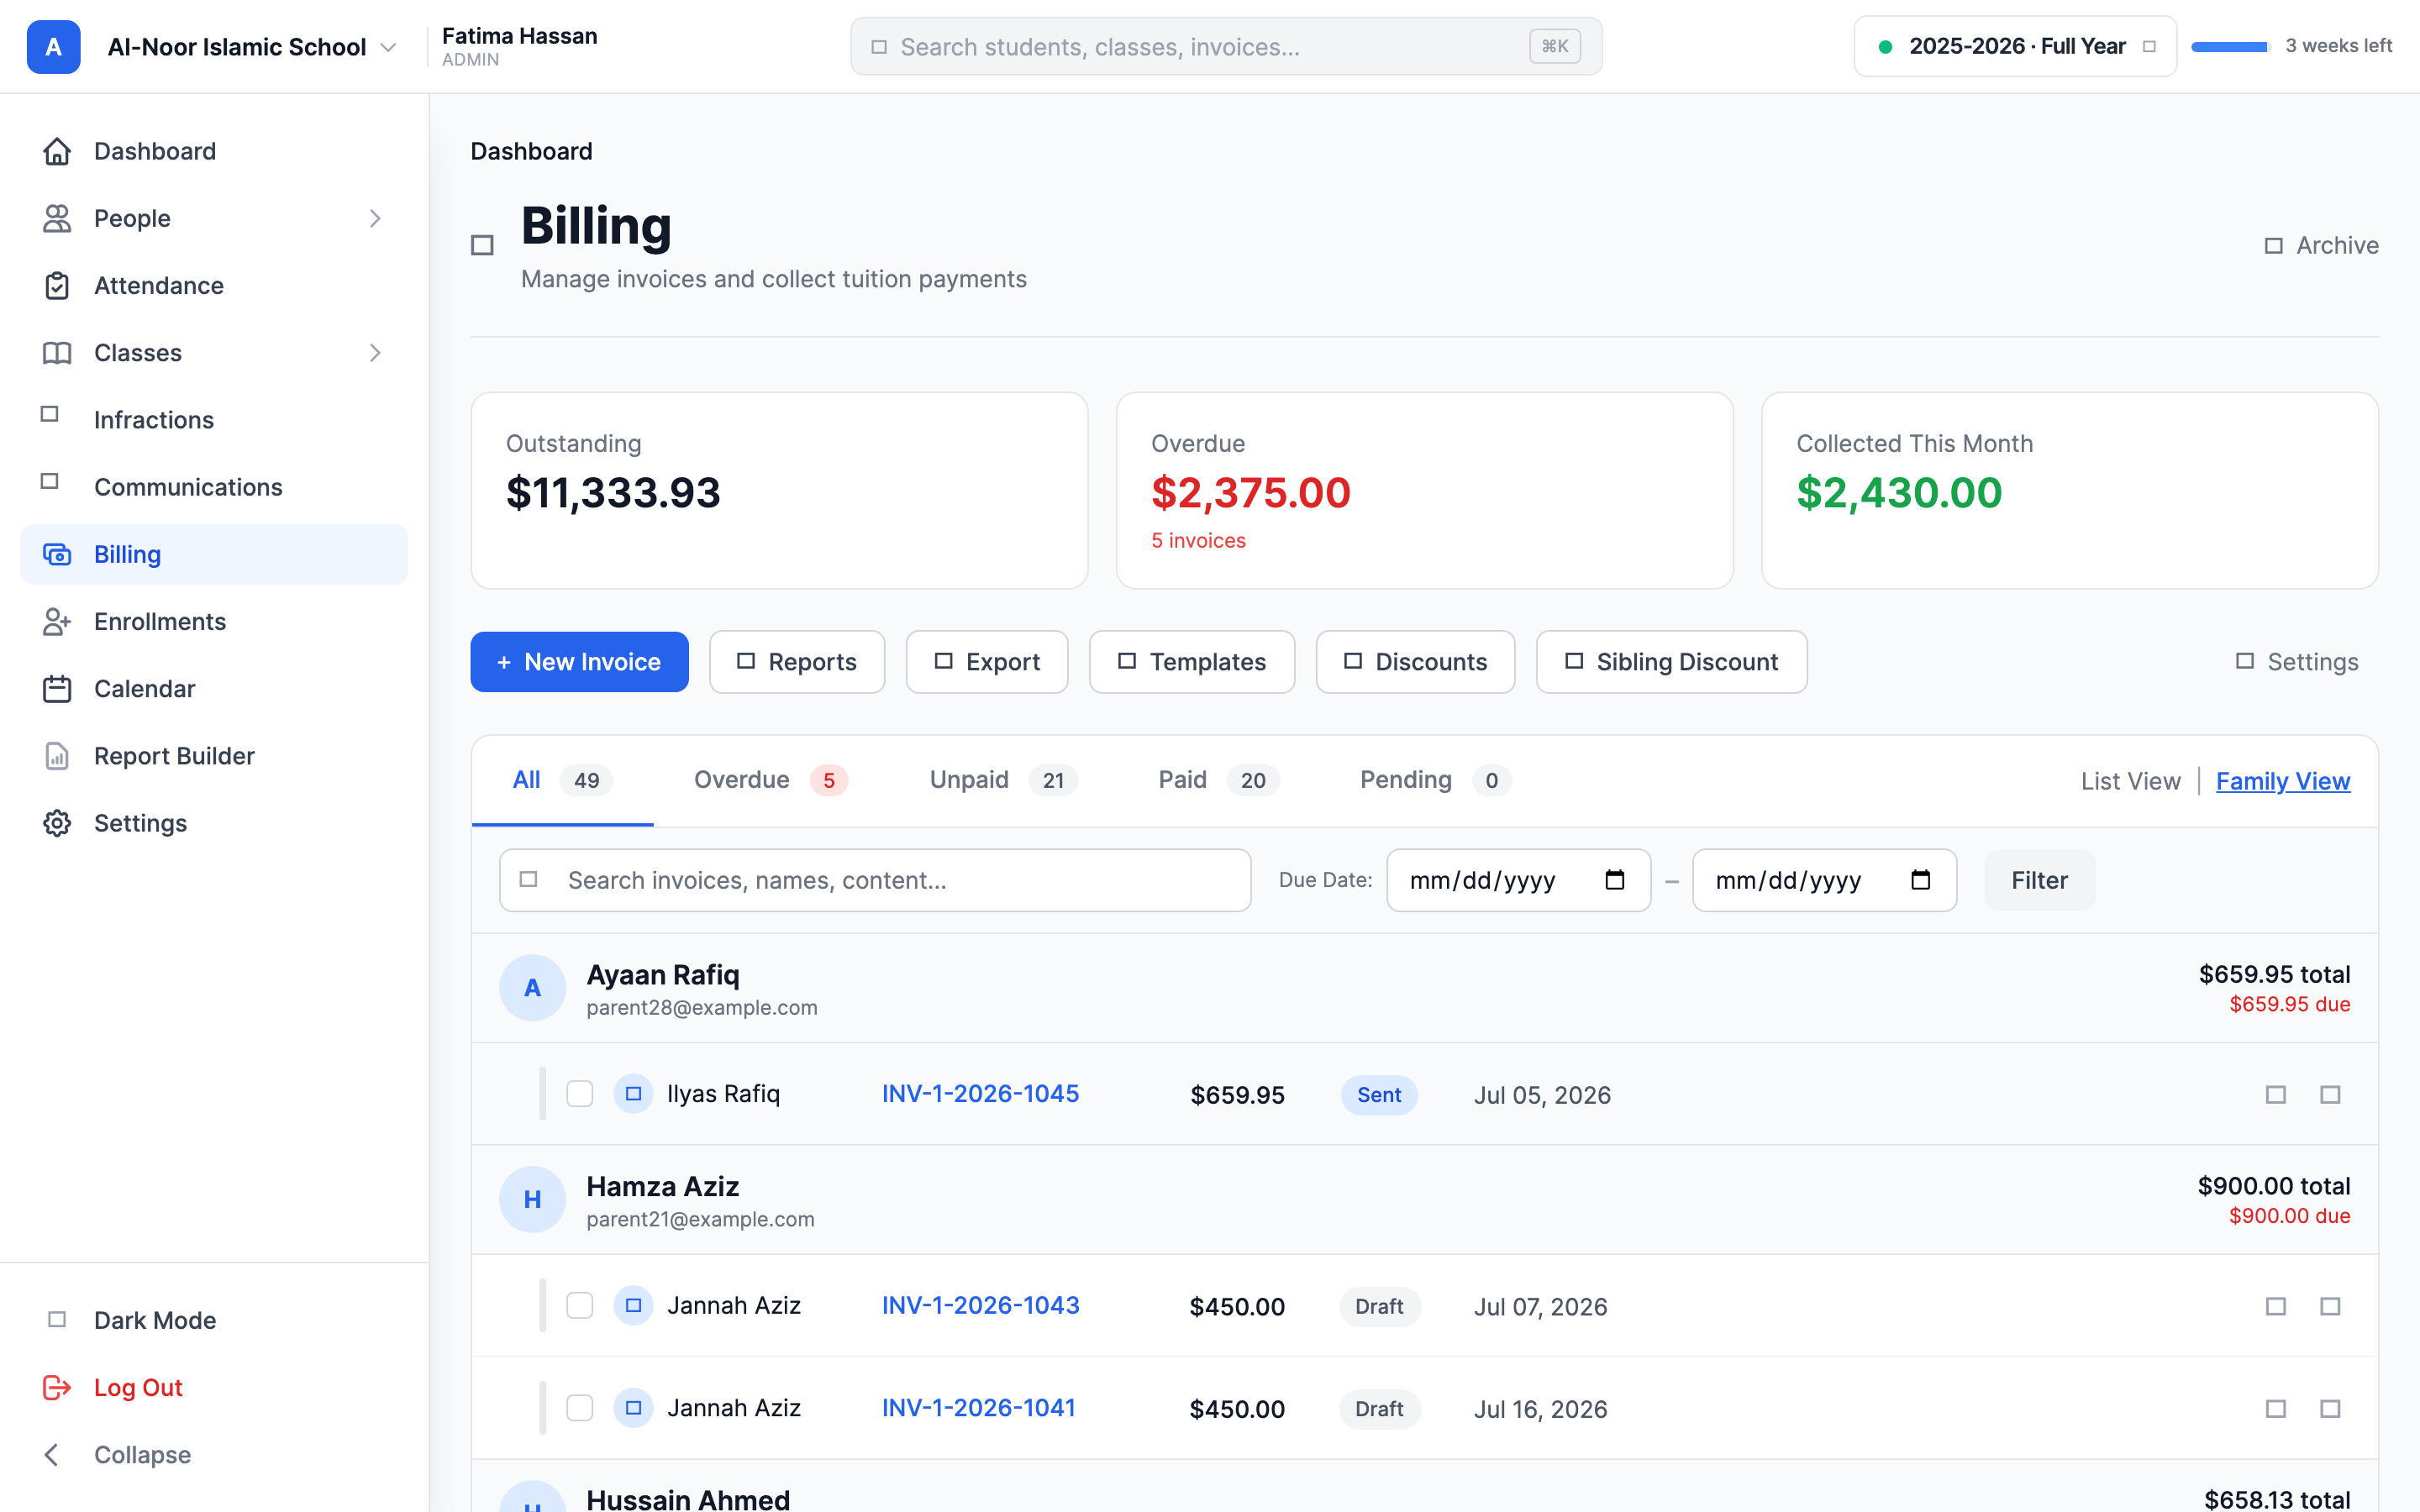This screenshot has height=1512, width=2420.
Task: Click first action icon on INV-1-2026-1045 row
Action: 2275,1094
